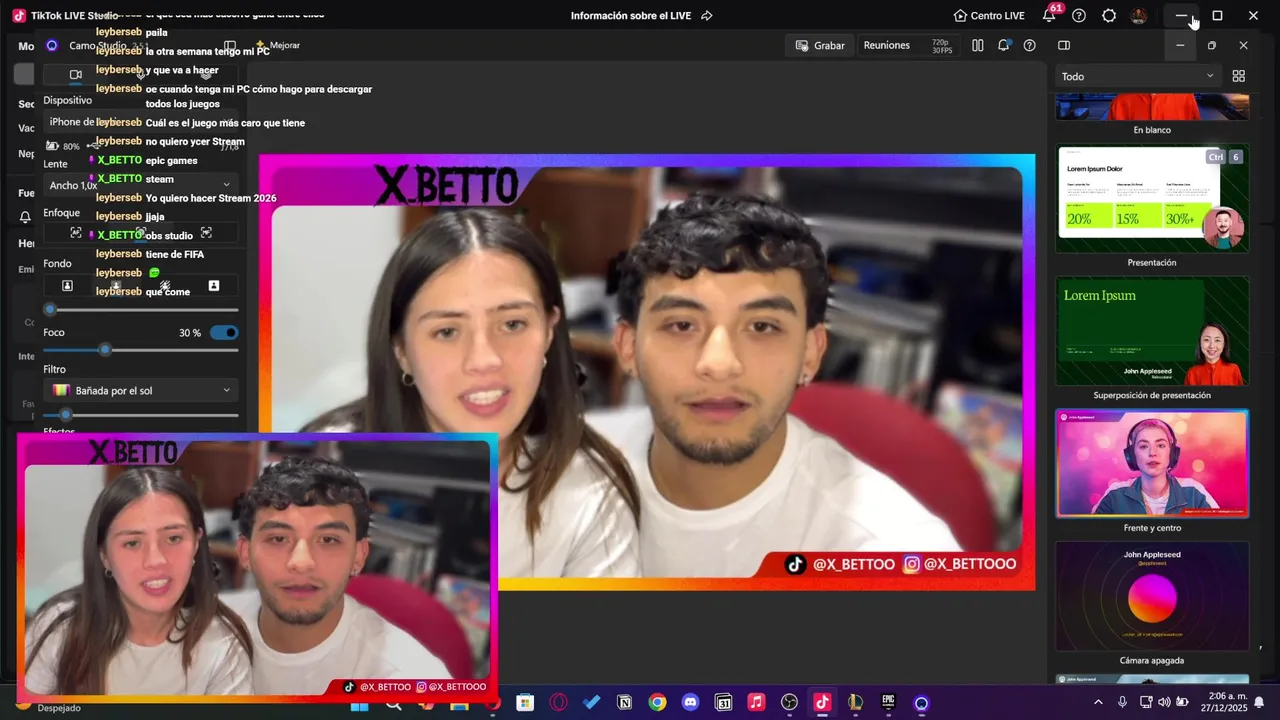Viewport: 1280px width, 720px height.
Task: Open Opera browser from the taskbar
Action: tap(558, 702)
